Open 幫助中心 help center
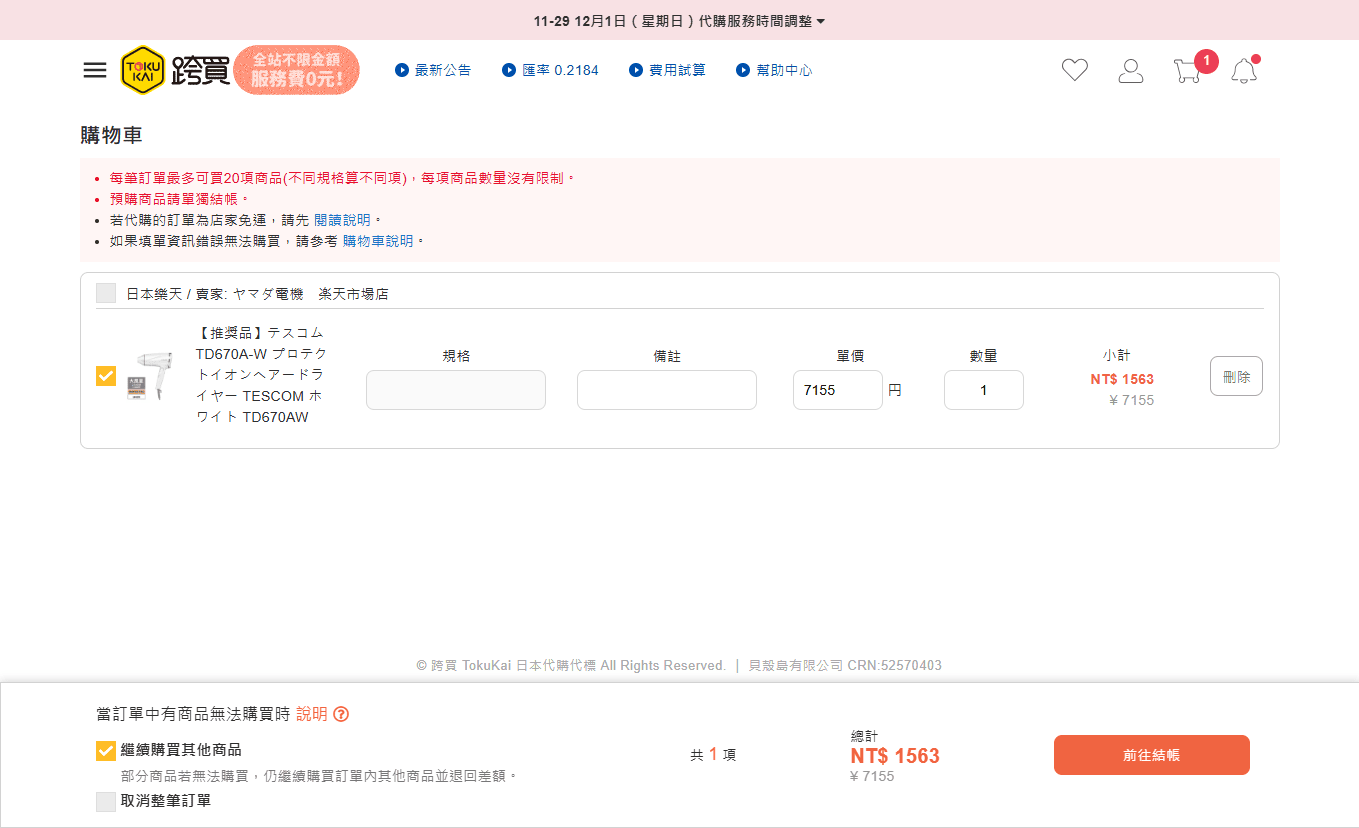 point(774,70)
